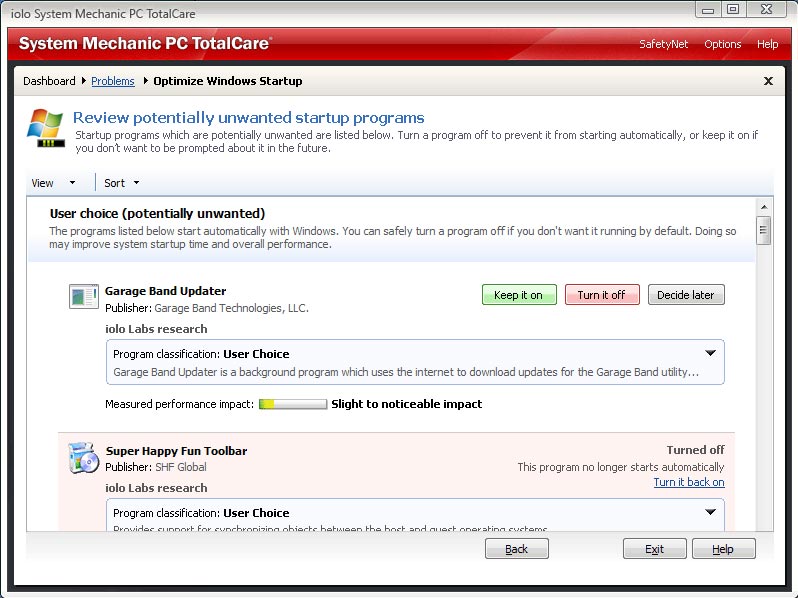This screenshot has width=798, height=598.
Task: Keep Garage Band Updater on
Action: (x=519, y=295)
